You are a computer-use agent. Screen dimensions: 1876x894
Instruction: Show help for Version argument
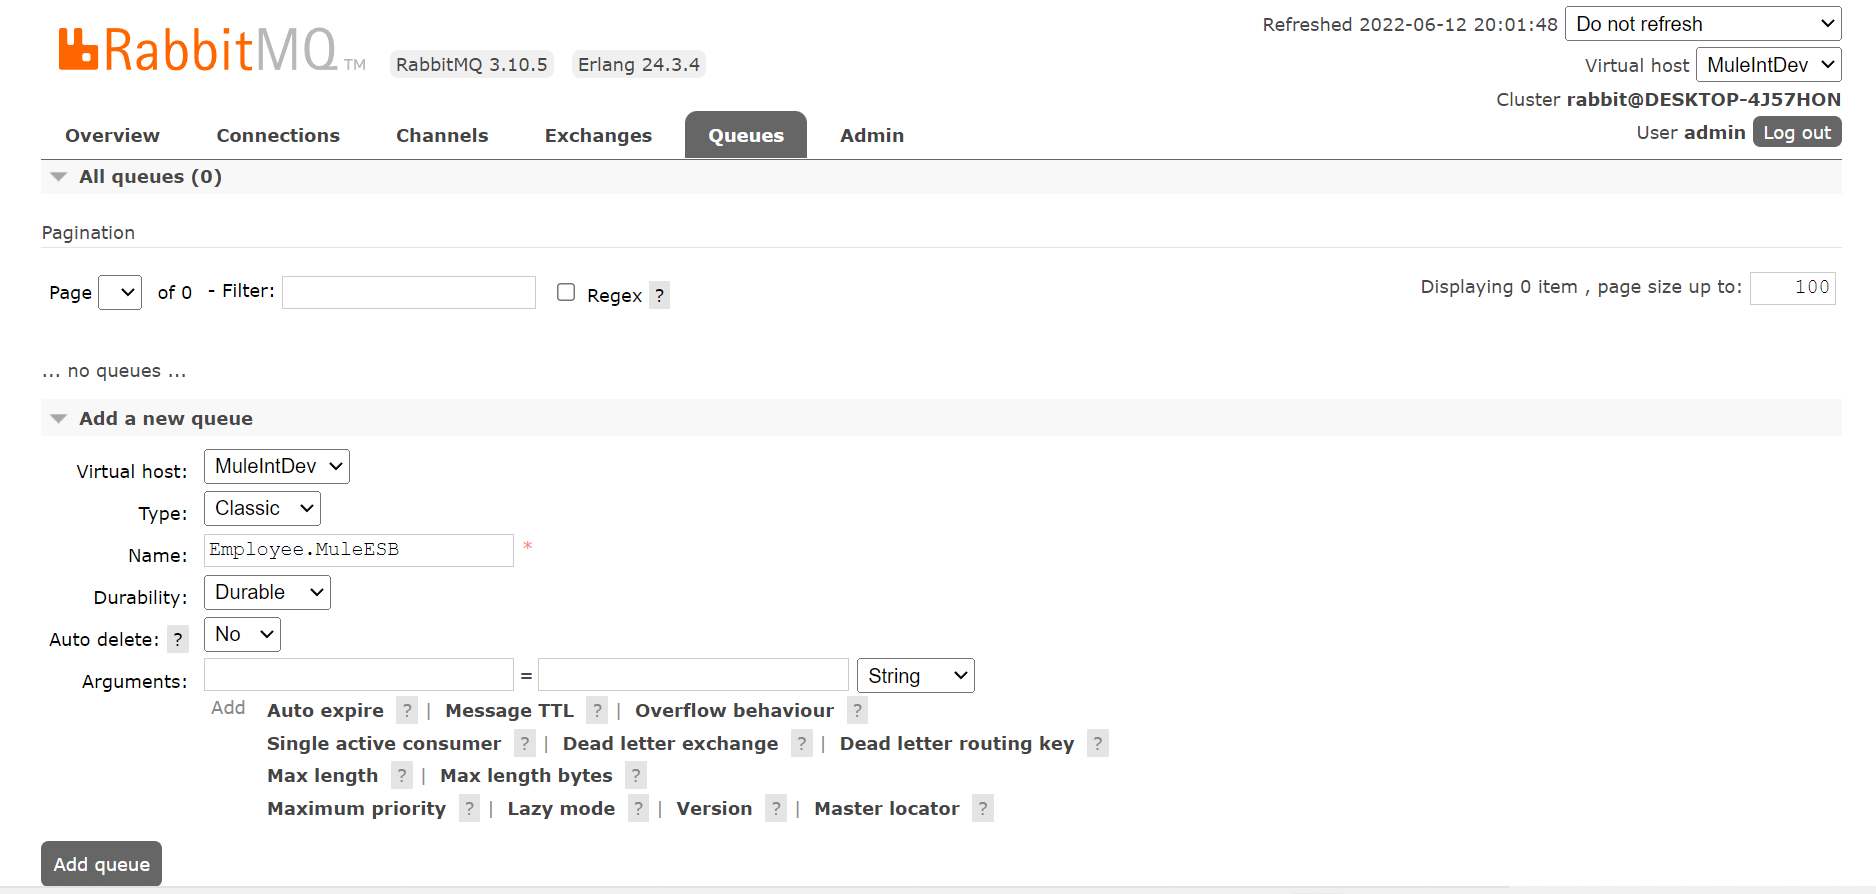coord(776,808)
